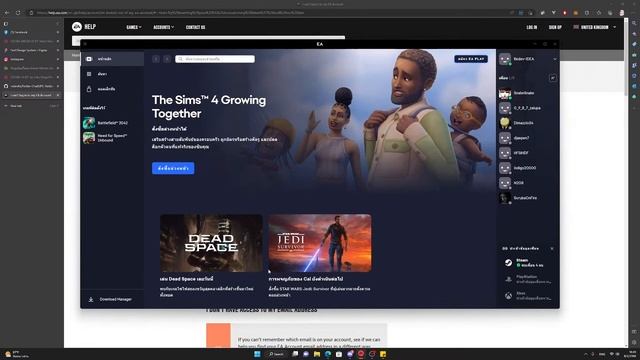Expand the GAMES menu on EA Help page
The width and height of the screenshot is (640, 360).
coord(134,27)
